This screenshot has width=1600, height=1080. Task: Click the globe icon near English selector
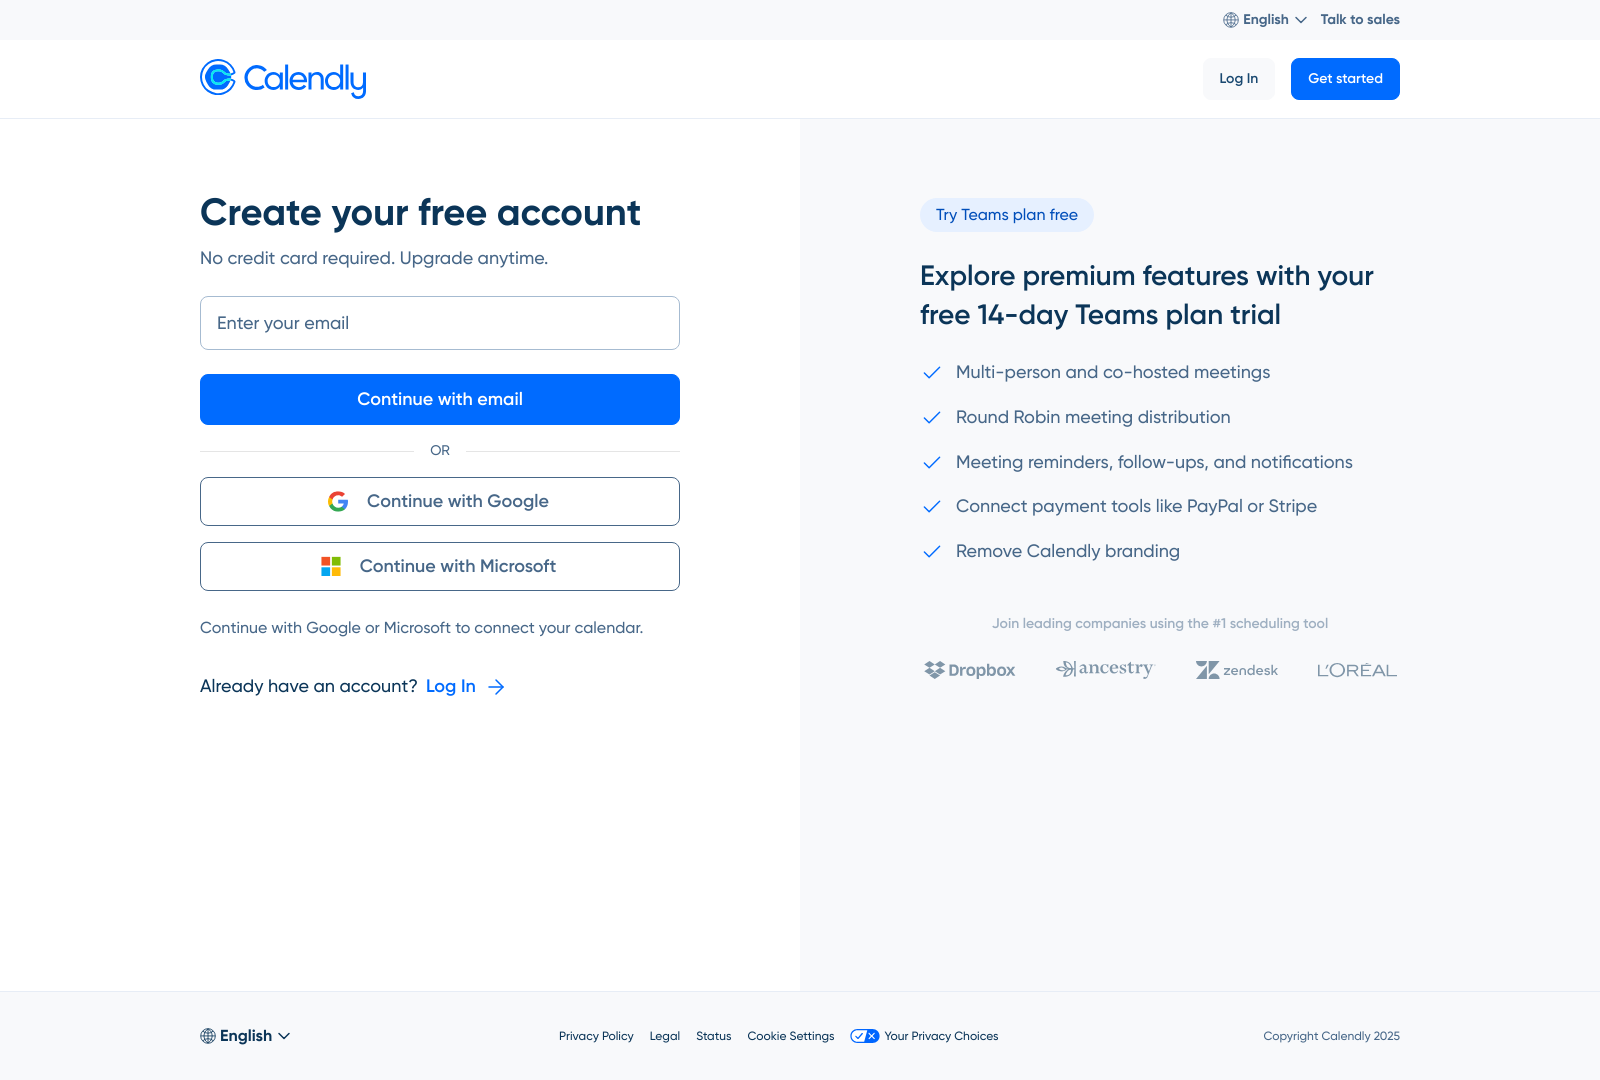pyautogui.click(x=1230, y=19)
